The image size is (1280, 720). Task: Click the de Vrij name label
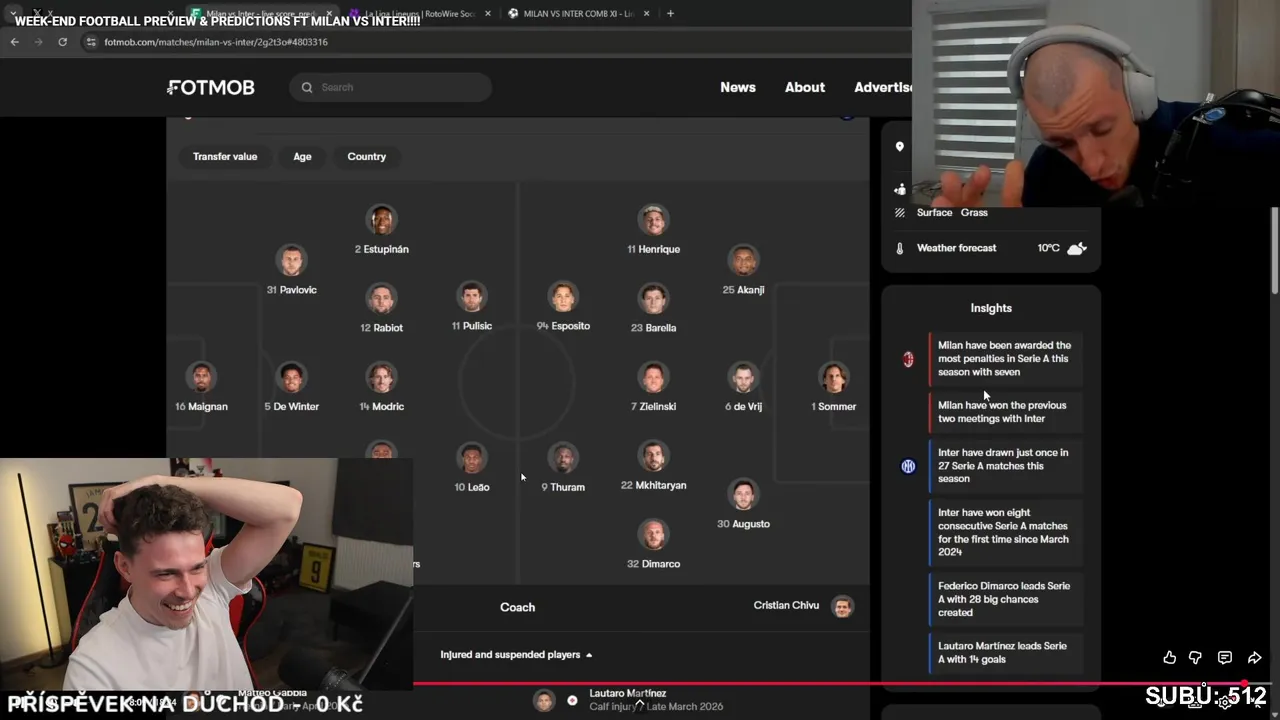(743, 407)
